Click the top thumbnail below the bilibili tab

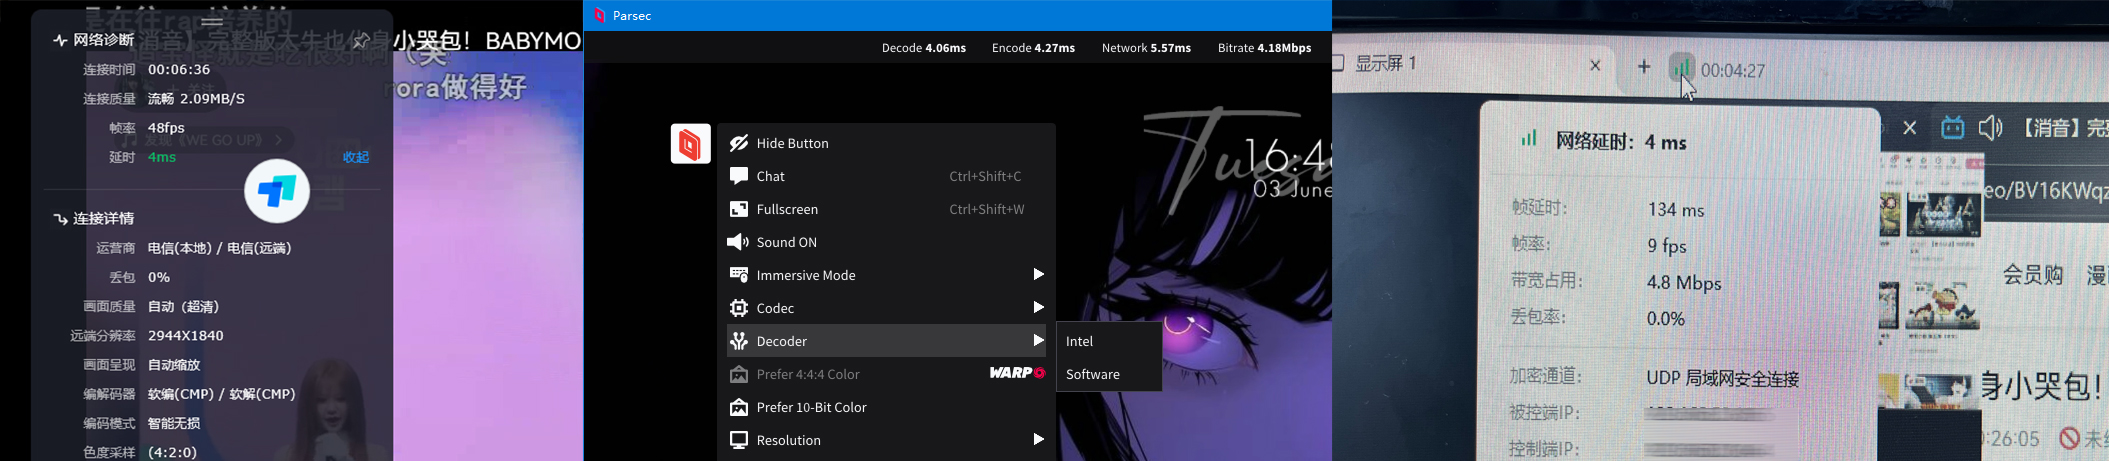point(1943,214)
